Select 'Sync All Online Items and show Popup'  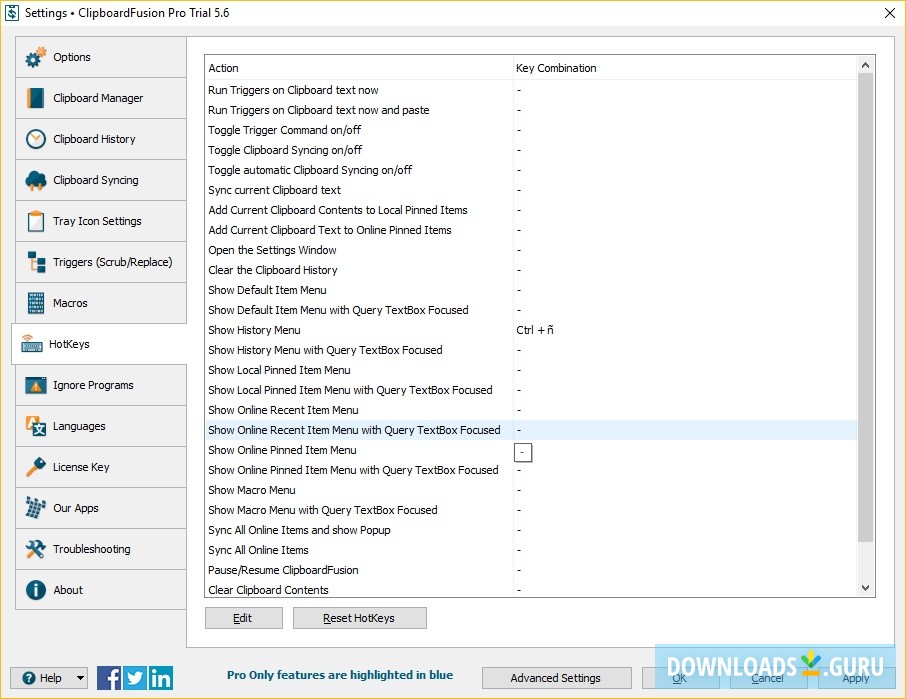click(530, 530)
